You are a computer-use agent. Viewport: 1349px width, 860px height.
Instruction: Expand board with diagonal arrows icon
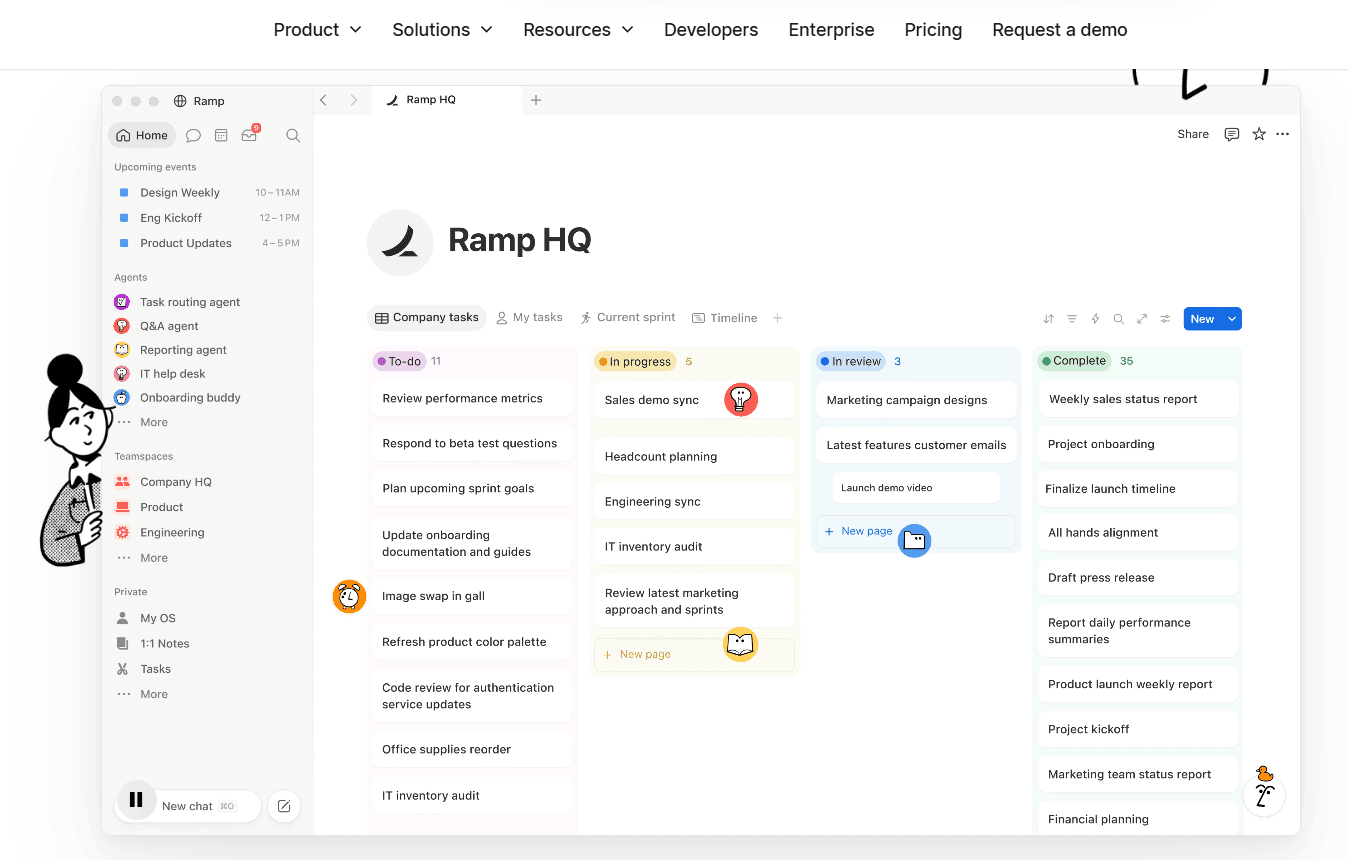point(1142,319)
